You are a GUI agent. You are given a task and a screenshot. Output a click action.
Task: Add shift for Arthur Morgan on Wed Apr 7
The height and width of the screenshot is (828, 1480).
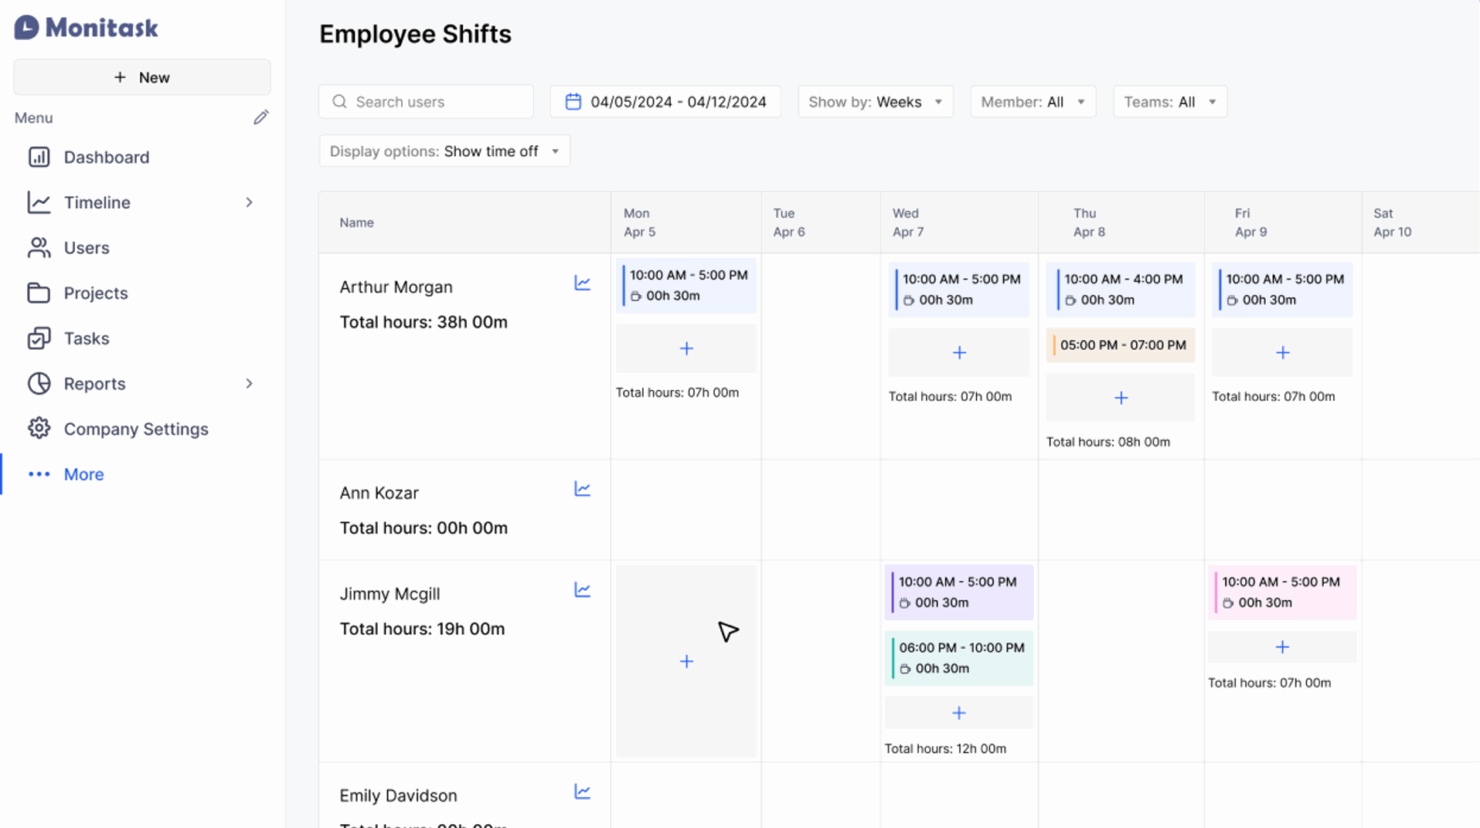pos(959,352)
